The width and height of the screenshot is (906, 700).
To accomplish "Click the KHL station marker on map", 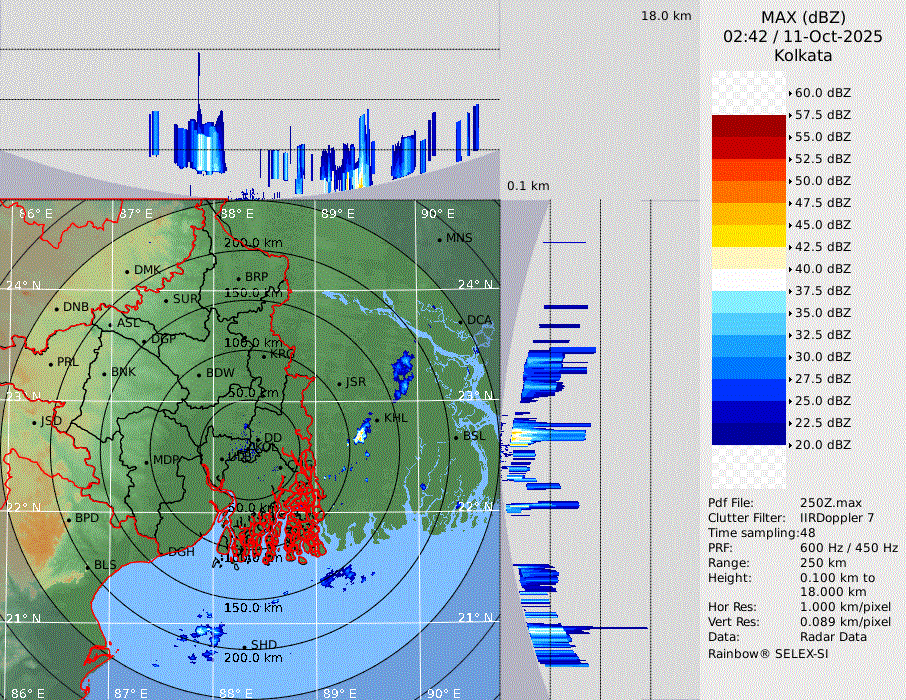I will click(x=377, y=418).
